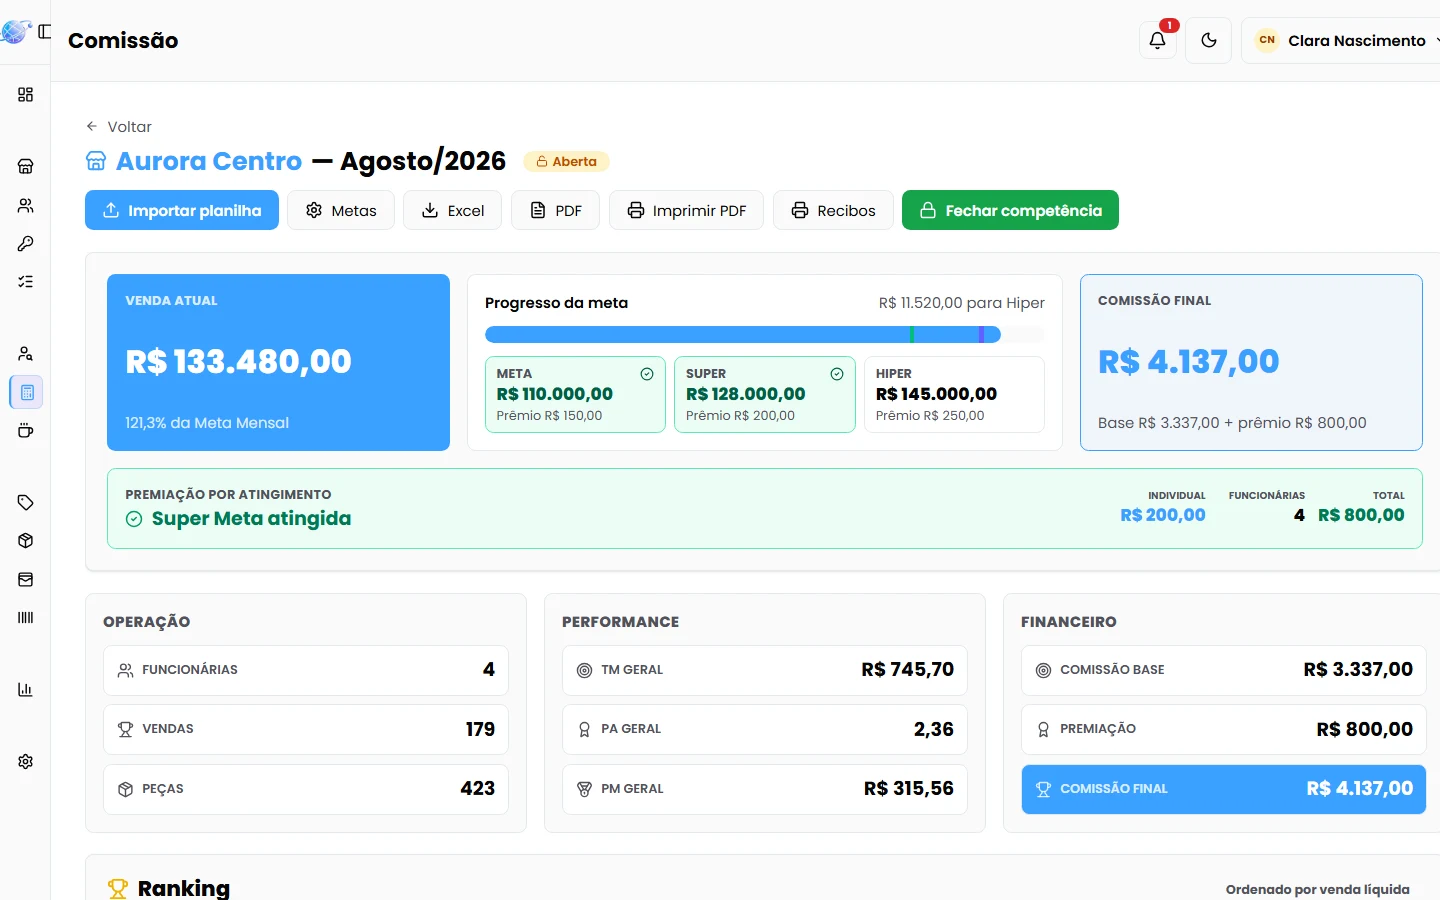Download the Excel export
The image size is (1440, 900).
click(452, 210)
